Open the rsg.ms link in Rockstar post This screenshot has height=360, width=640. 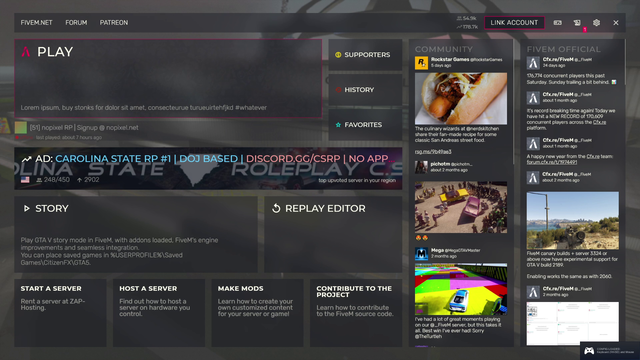(433, 152)
